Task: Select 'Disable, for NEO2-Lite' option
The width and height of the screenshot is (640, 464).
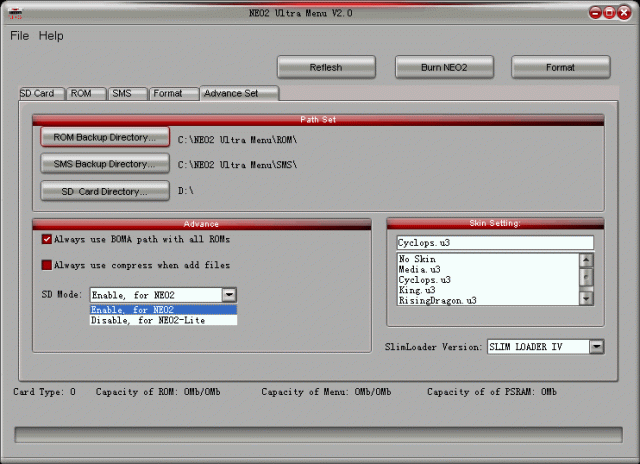Action: (x=163, y=320)
